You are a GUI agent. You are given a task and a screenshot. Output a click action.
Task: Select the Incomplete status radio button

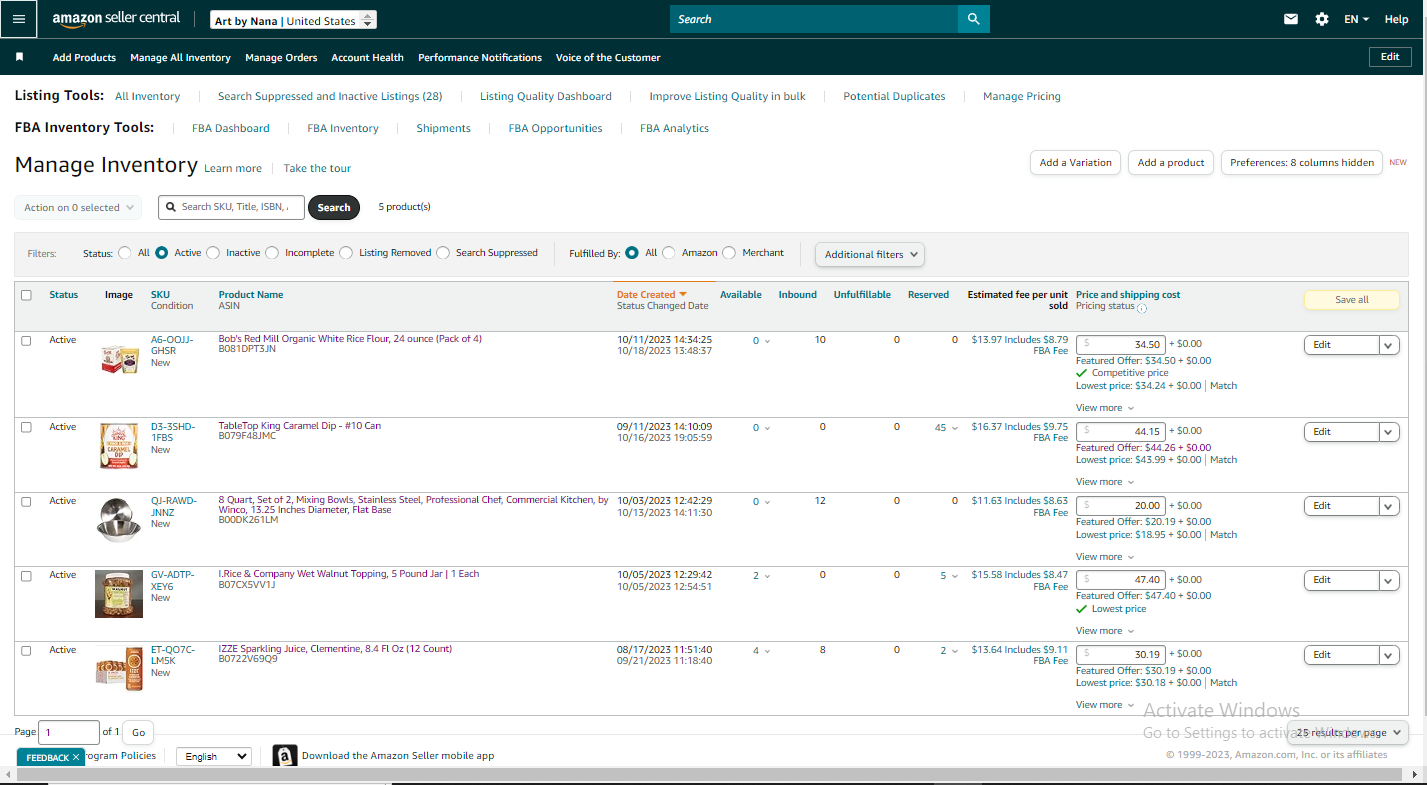[272, 253]
